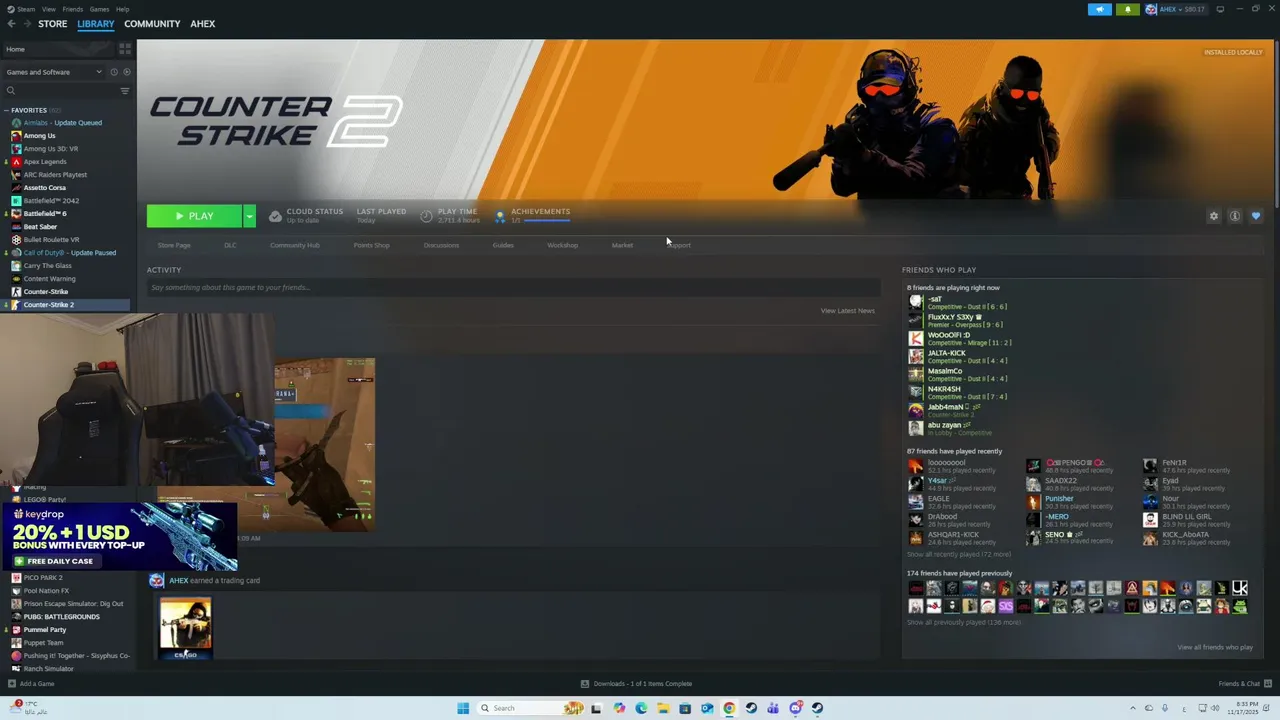Screen dimensions: 1280x720
Task: Click the keydrop advertisement banner
Action: click(x=119, y=537)
